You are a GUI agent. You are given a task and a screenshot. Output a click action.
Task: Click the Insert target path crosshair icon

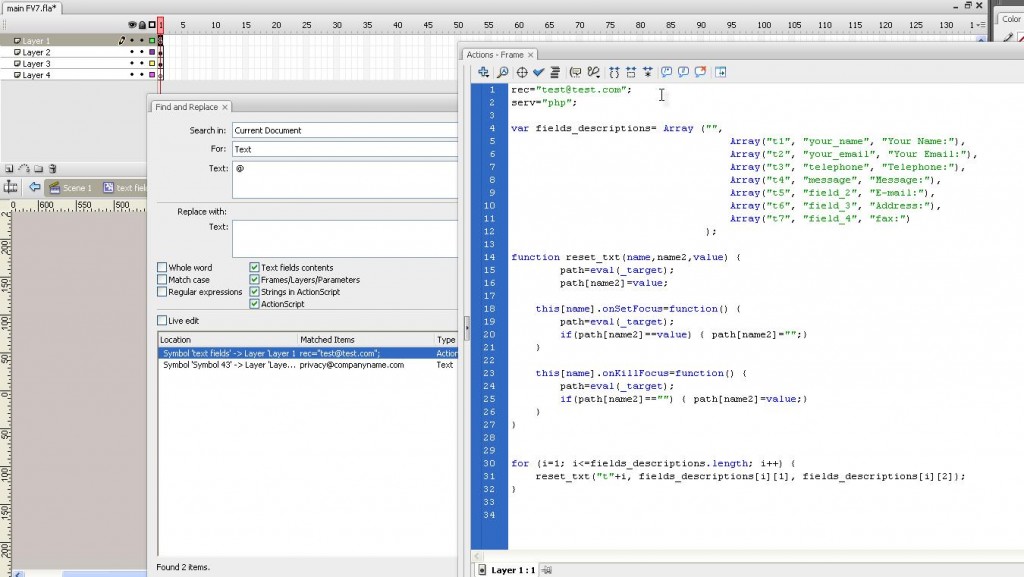click(521, 72)
